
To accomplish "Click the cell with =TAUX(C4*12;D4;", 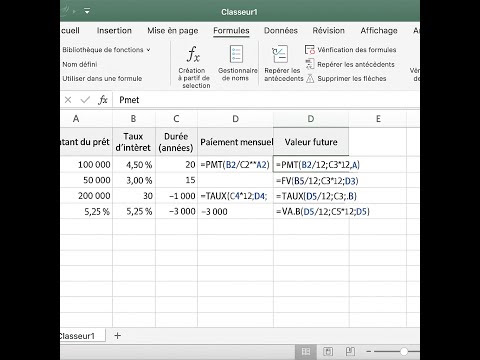I will tap(235, 196).
